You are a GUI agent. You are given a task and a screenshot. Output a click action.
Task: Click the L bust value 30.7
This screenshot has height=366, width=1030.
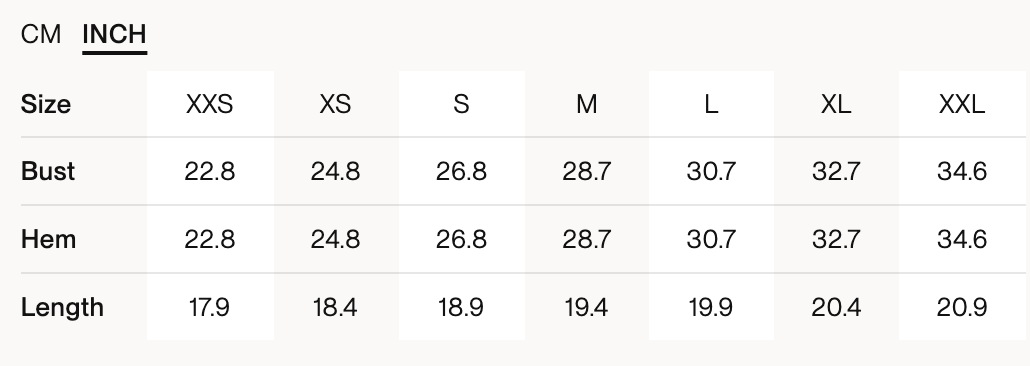pos(711,172)
